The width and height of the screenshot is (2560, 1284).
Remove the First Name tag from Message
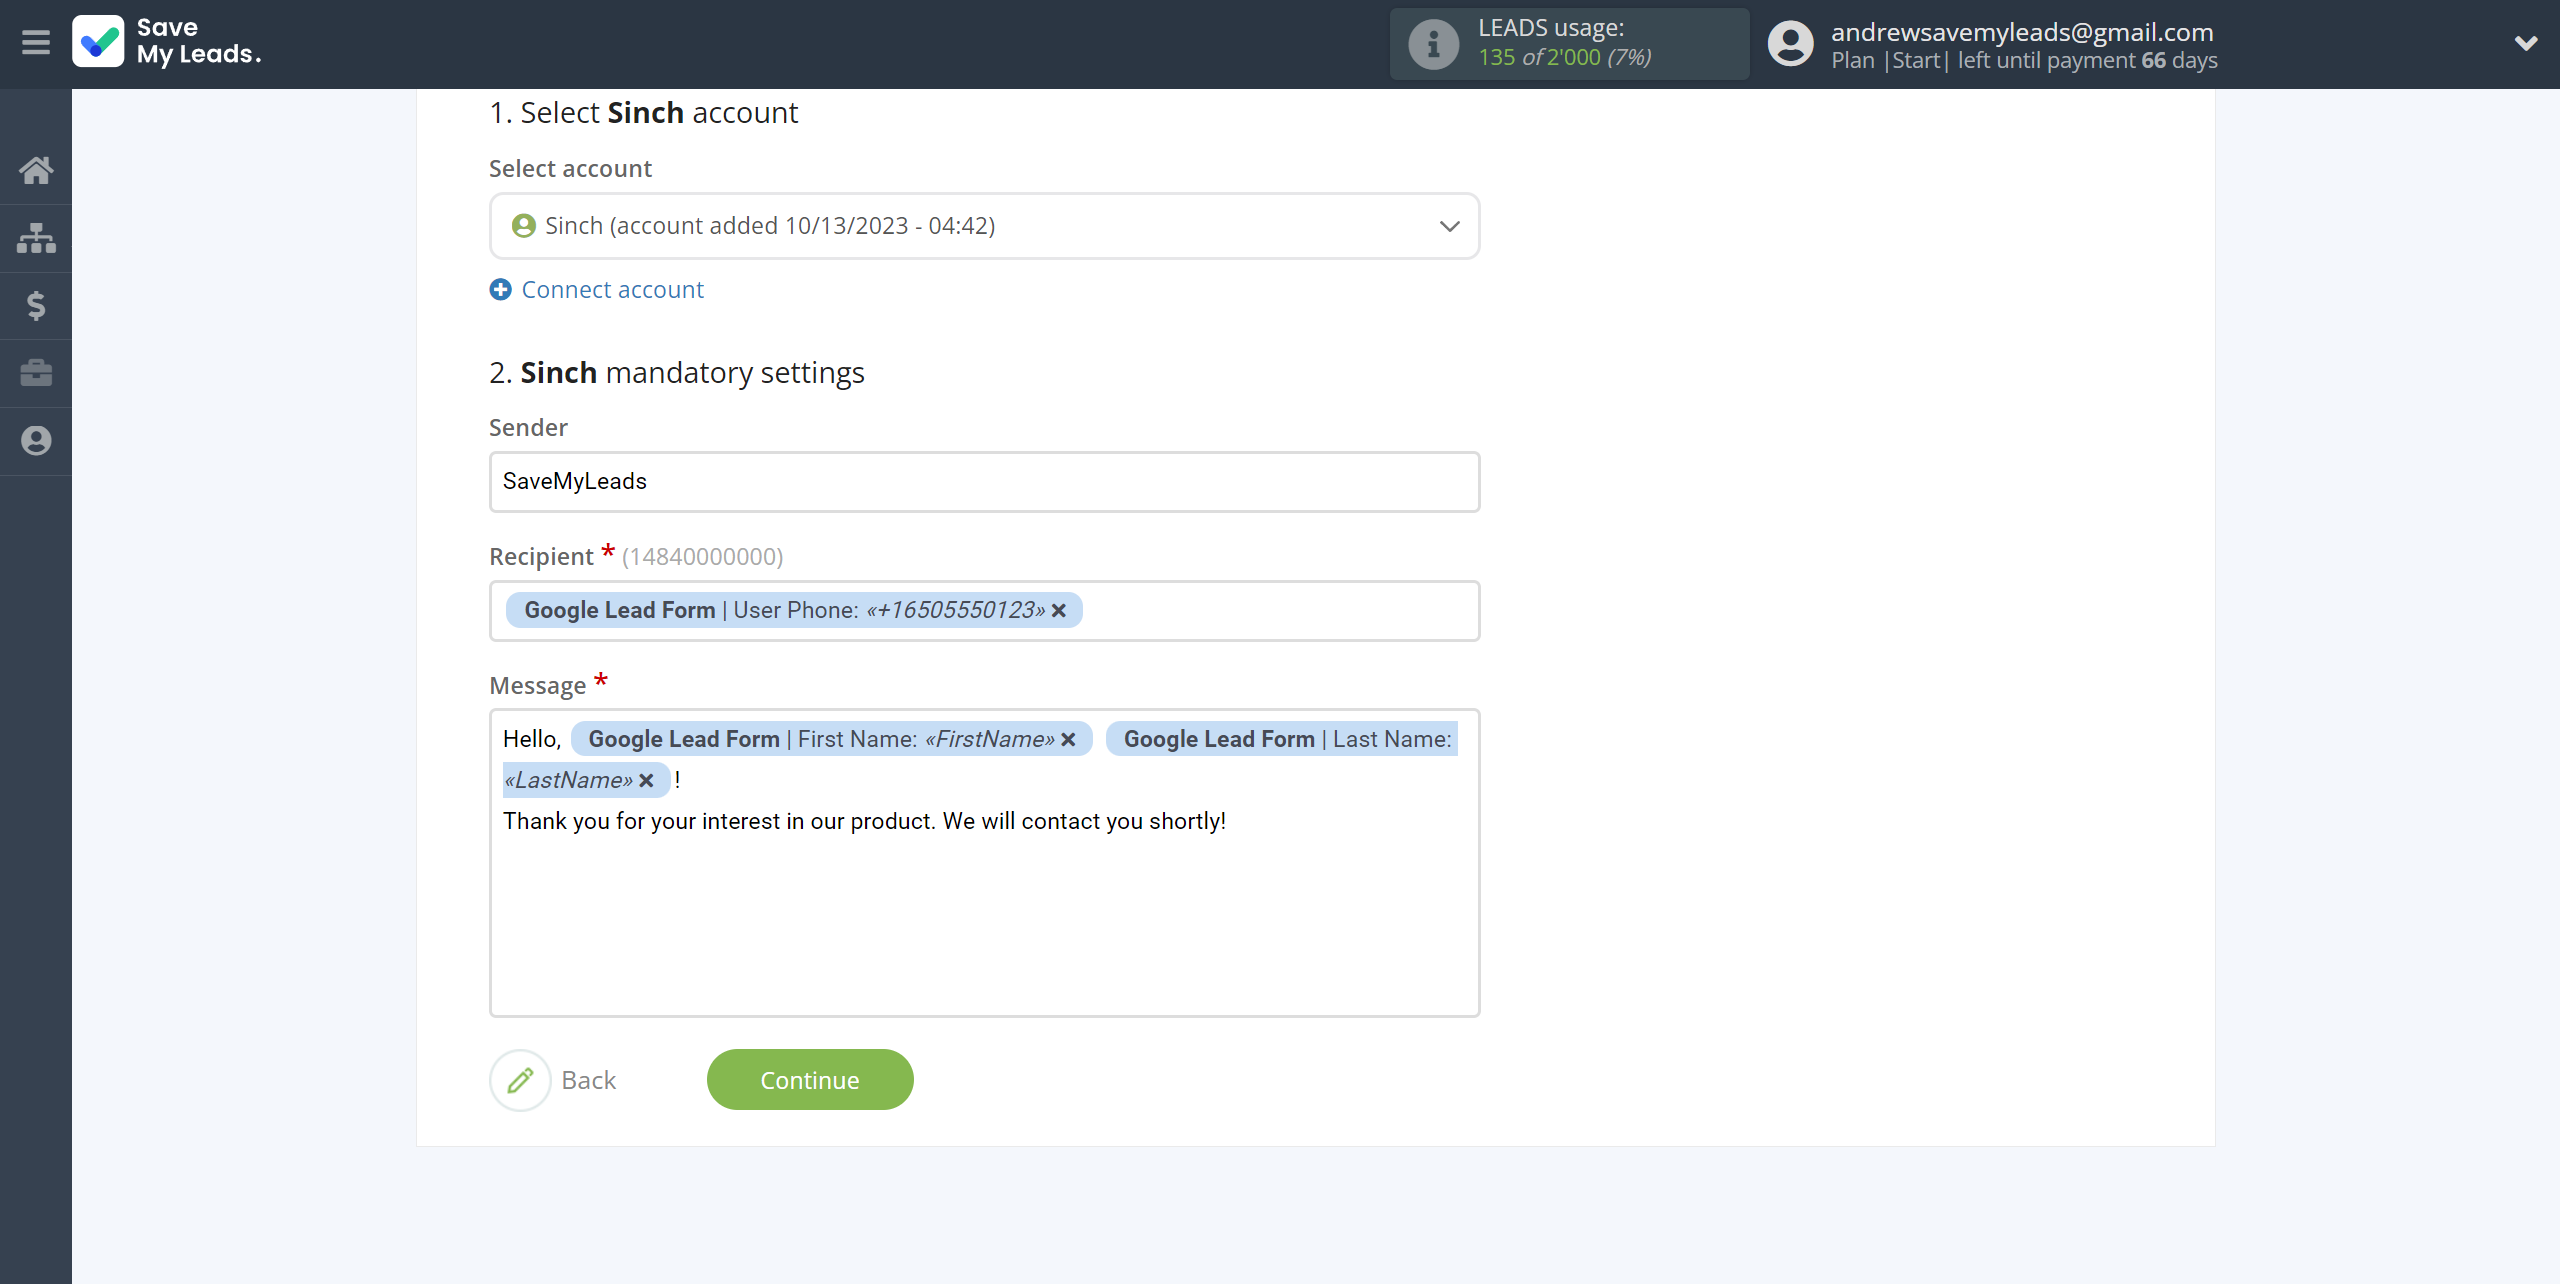click(1068, 740)
